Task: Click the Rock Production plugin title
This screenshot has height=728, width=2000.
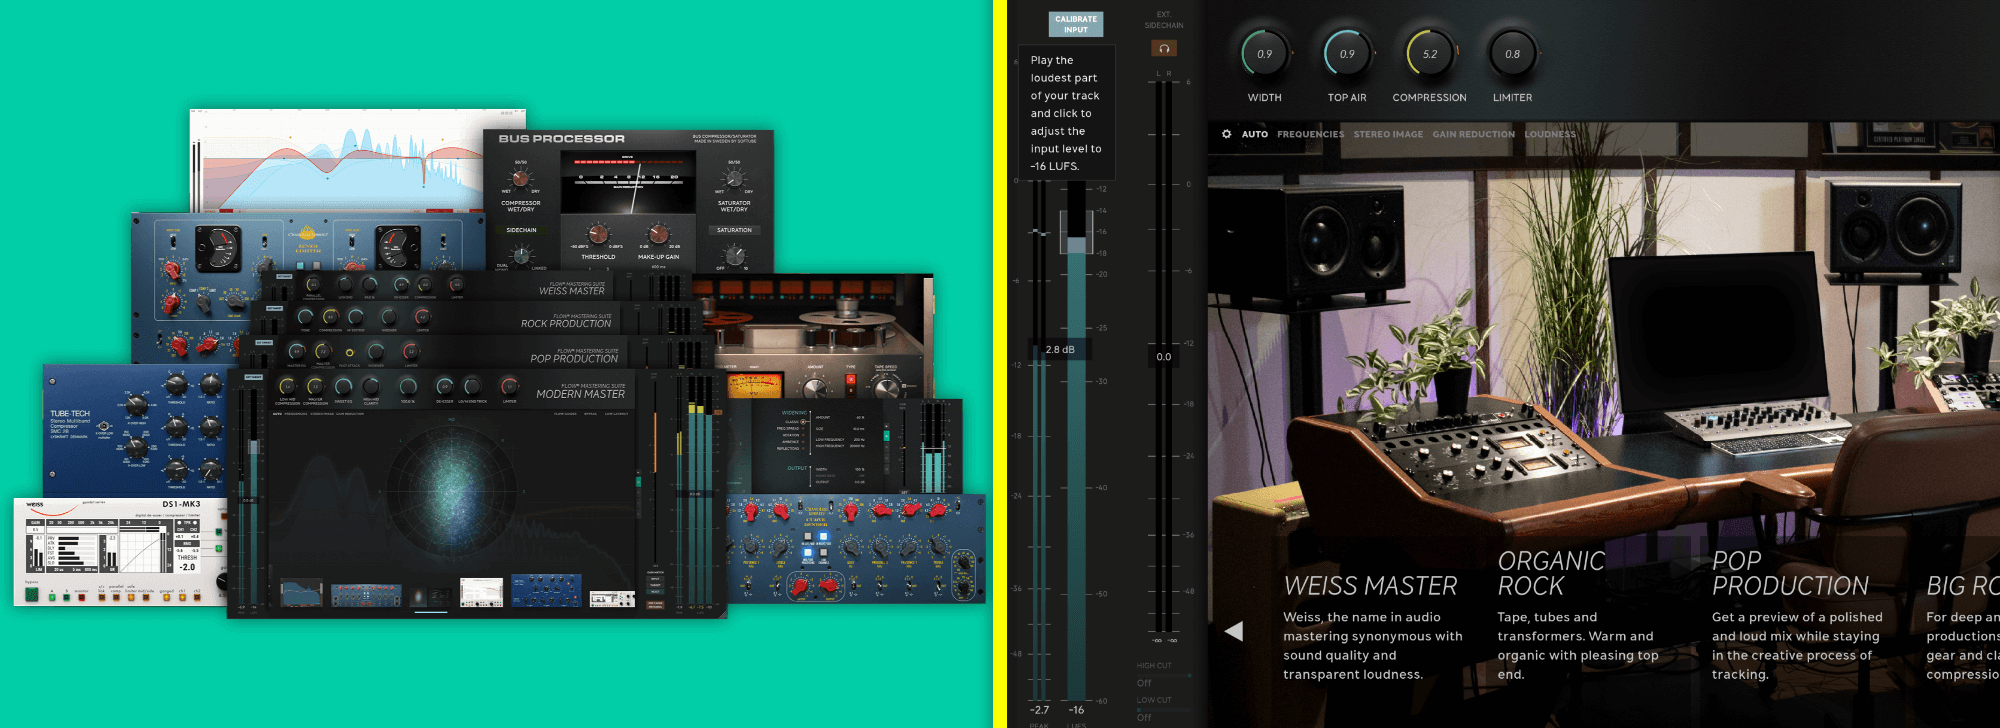Action: [566, 324]
